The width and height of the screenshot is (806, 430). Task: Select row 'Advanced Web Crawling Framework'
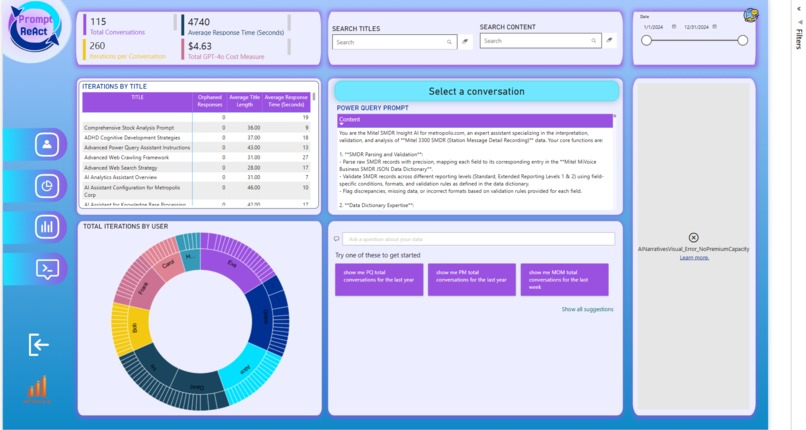coord(196,157)
